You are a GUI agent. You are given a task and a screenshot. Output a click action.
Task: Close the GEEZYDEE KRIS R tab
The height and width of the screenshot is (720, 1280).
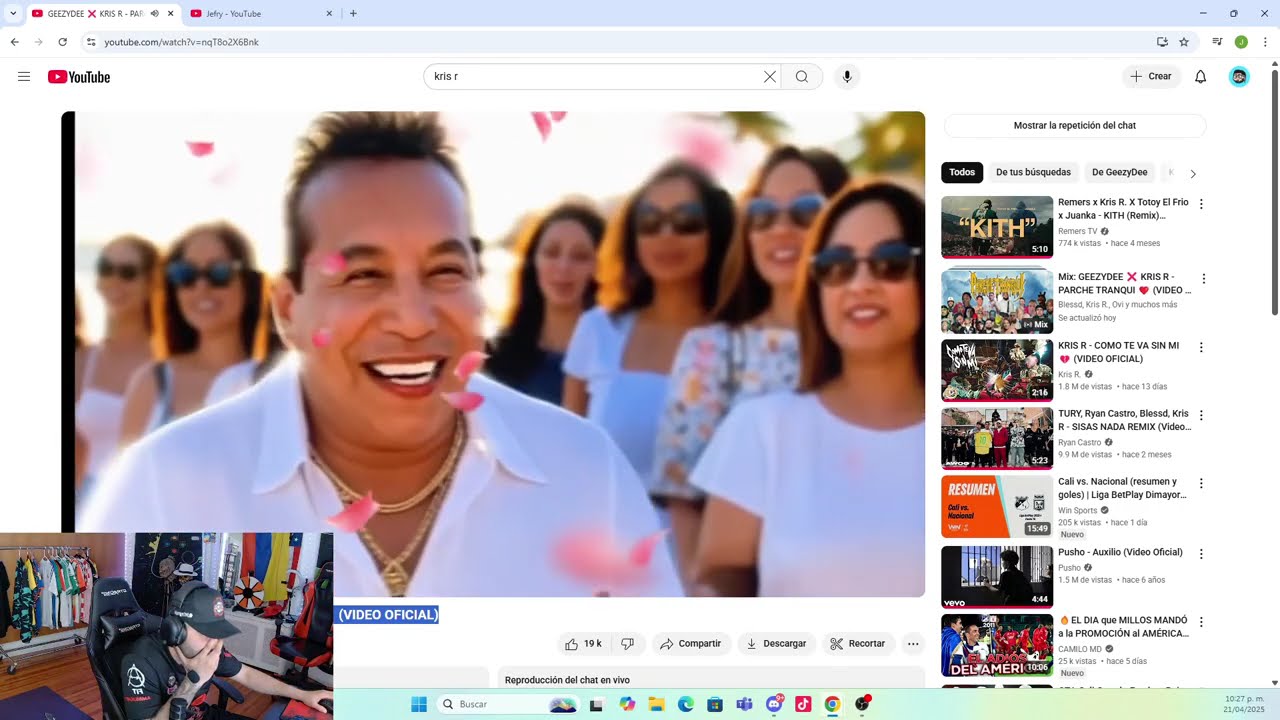[x=171, y=14]
